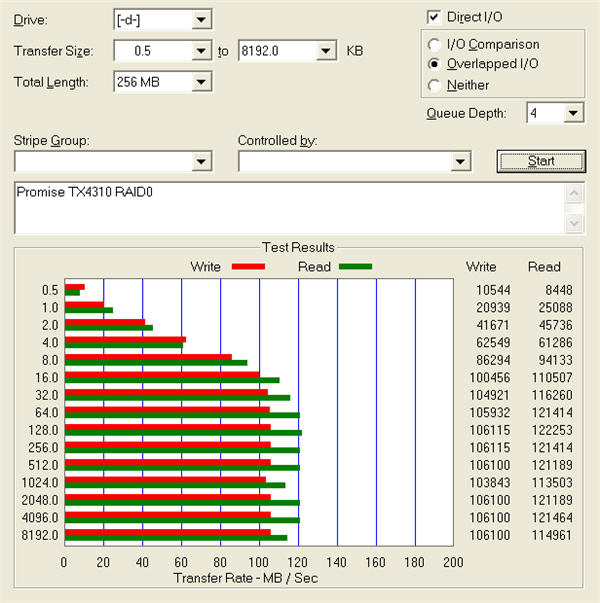This screenshot has height=603, width=600.
Task: Click the 8192.0 transfer size row label
Action: [x=40, y=535]
